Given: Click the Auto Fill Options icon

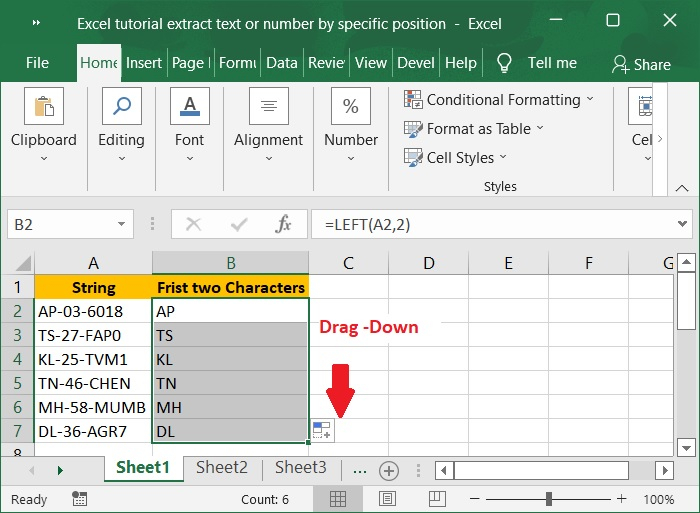Looking at the screenshot, I should point(321,431).
